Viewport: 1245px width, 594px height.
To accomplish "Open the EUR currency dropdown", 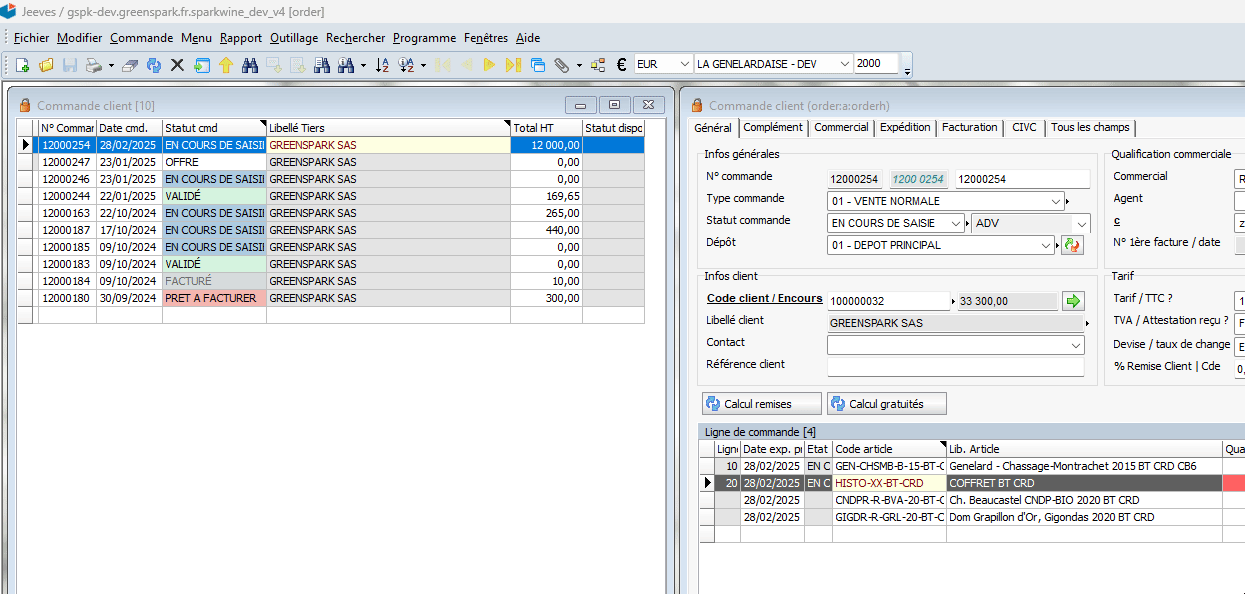I will pyautogui.click(x=684, y=64).
